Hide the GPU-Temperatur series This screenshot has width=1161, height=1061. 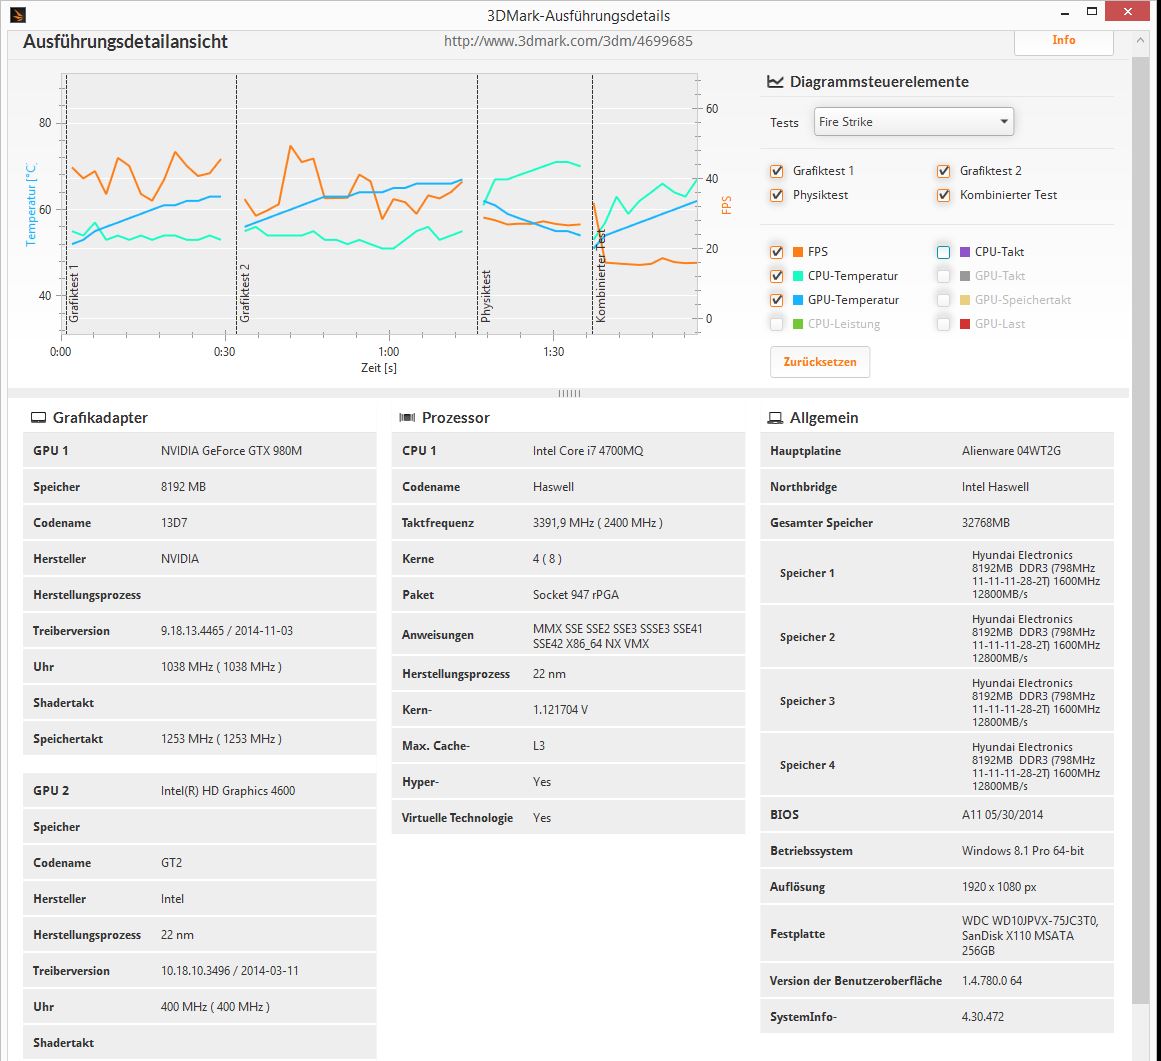coord(777,300)
